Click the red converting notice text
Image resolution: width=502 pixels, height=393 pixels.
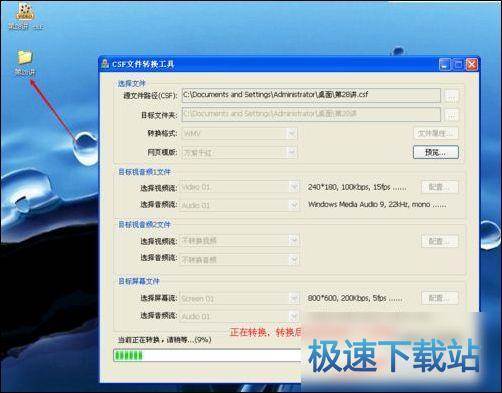pos(266,332)
